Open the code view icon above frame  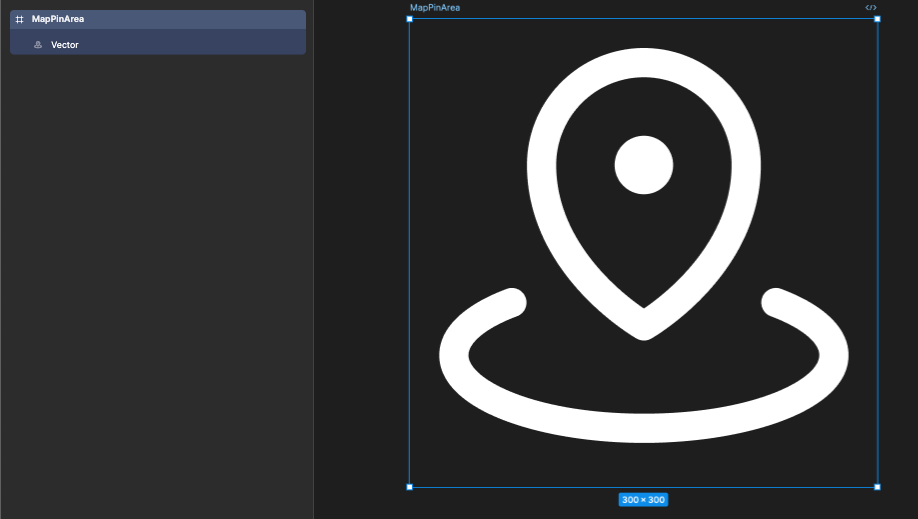coord(871,8)
